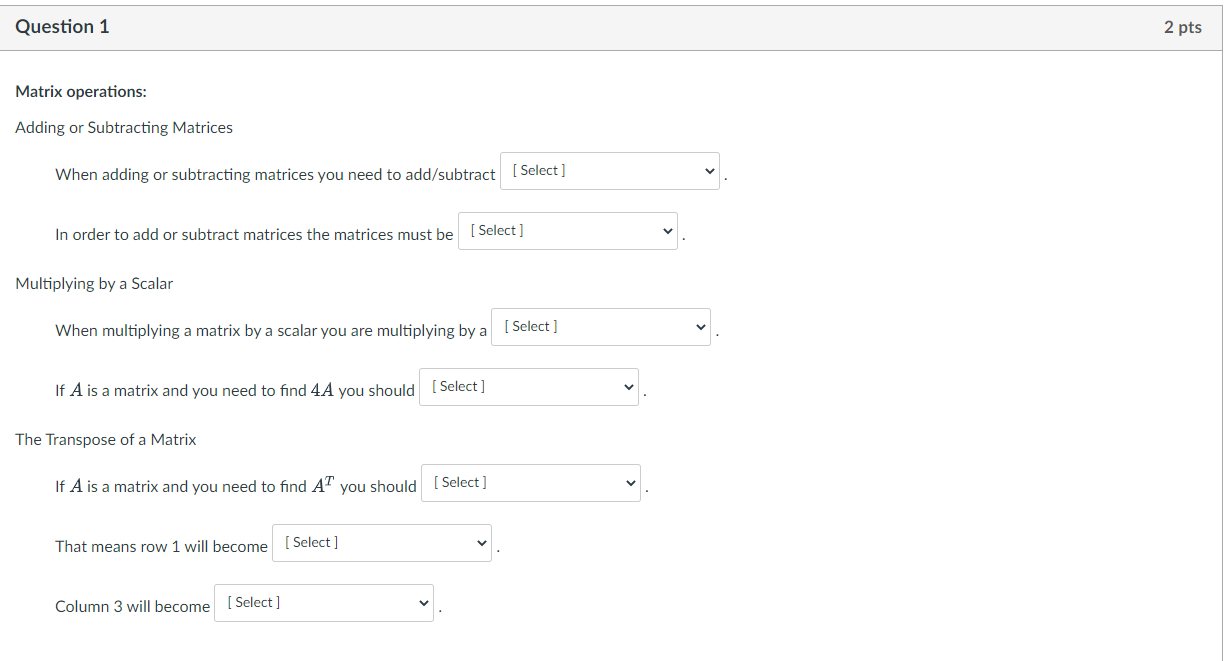Image resolution: width=1231 pixels, height=661 pixels.
Task: Click the text 'Column 3 will become'
Action: 133,607
